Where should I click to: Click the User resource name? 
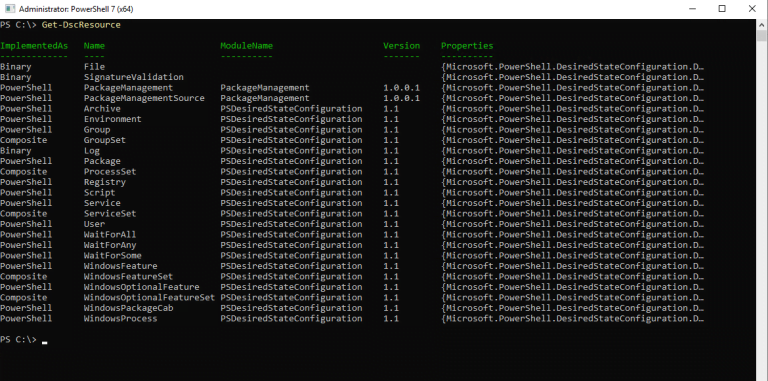(x=94, y=224)
